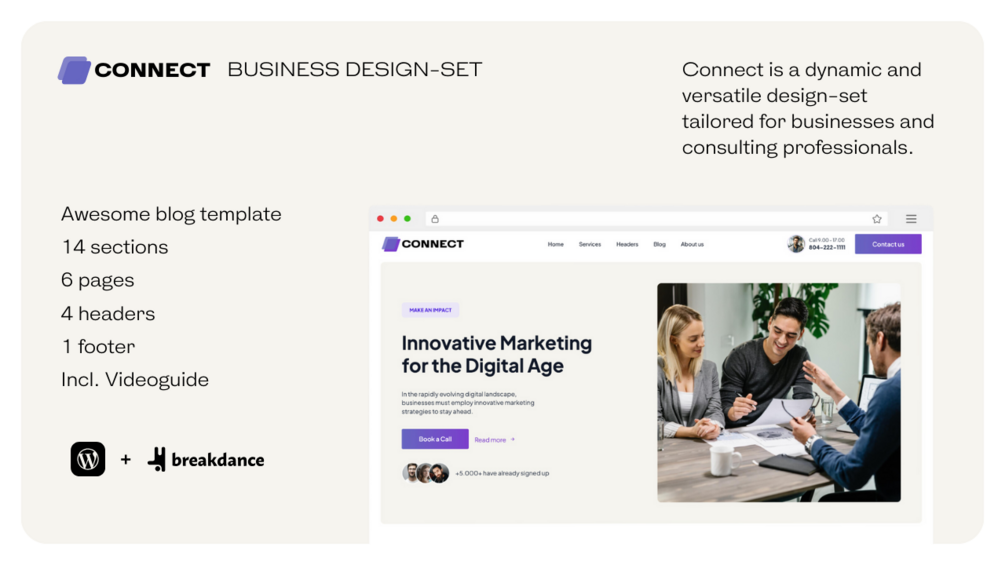This screenshot has height=565, width=1005.
Task: Click the Contact us button
Action: [888, 244]
